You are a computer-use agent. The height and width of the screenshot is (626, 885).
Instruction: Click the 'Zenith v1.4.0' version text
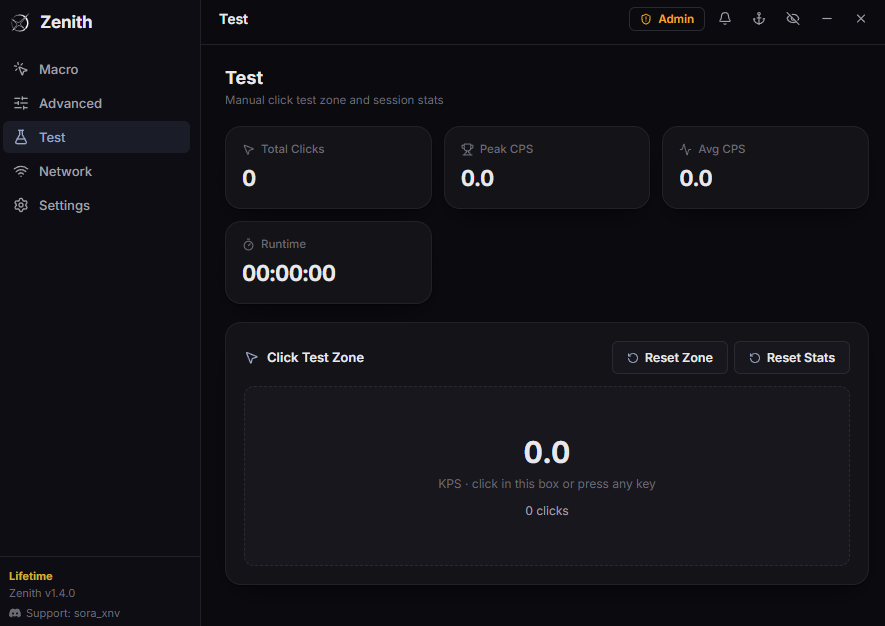42,593
